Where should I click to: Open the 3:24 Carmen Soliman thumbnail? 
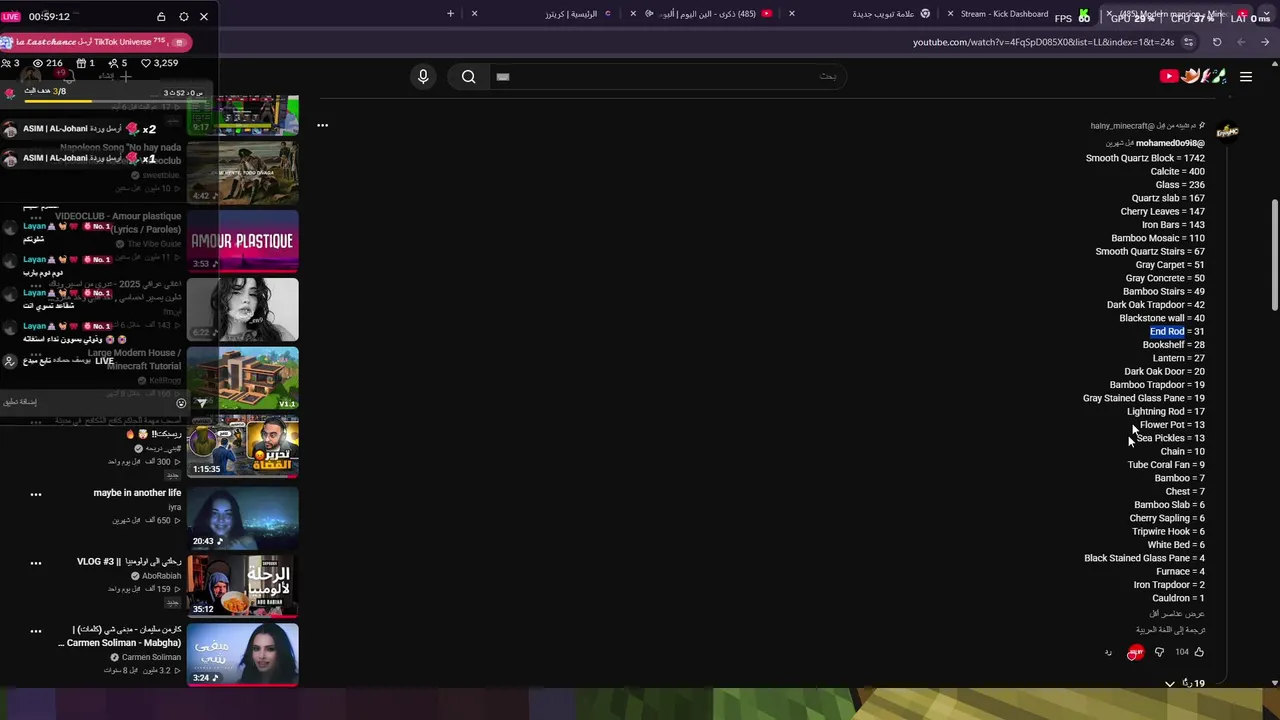coord(242,655)
